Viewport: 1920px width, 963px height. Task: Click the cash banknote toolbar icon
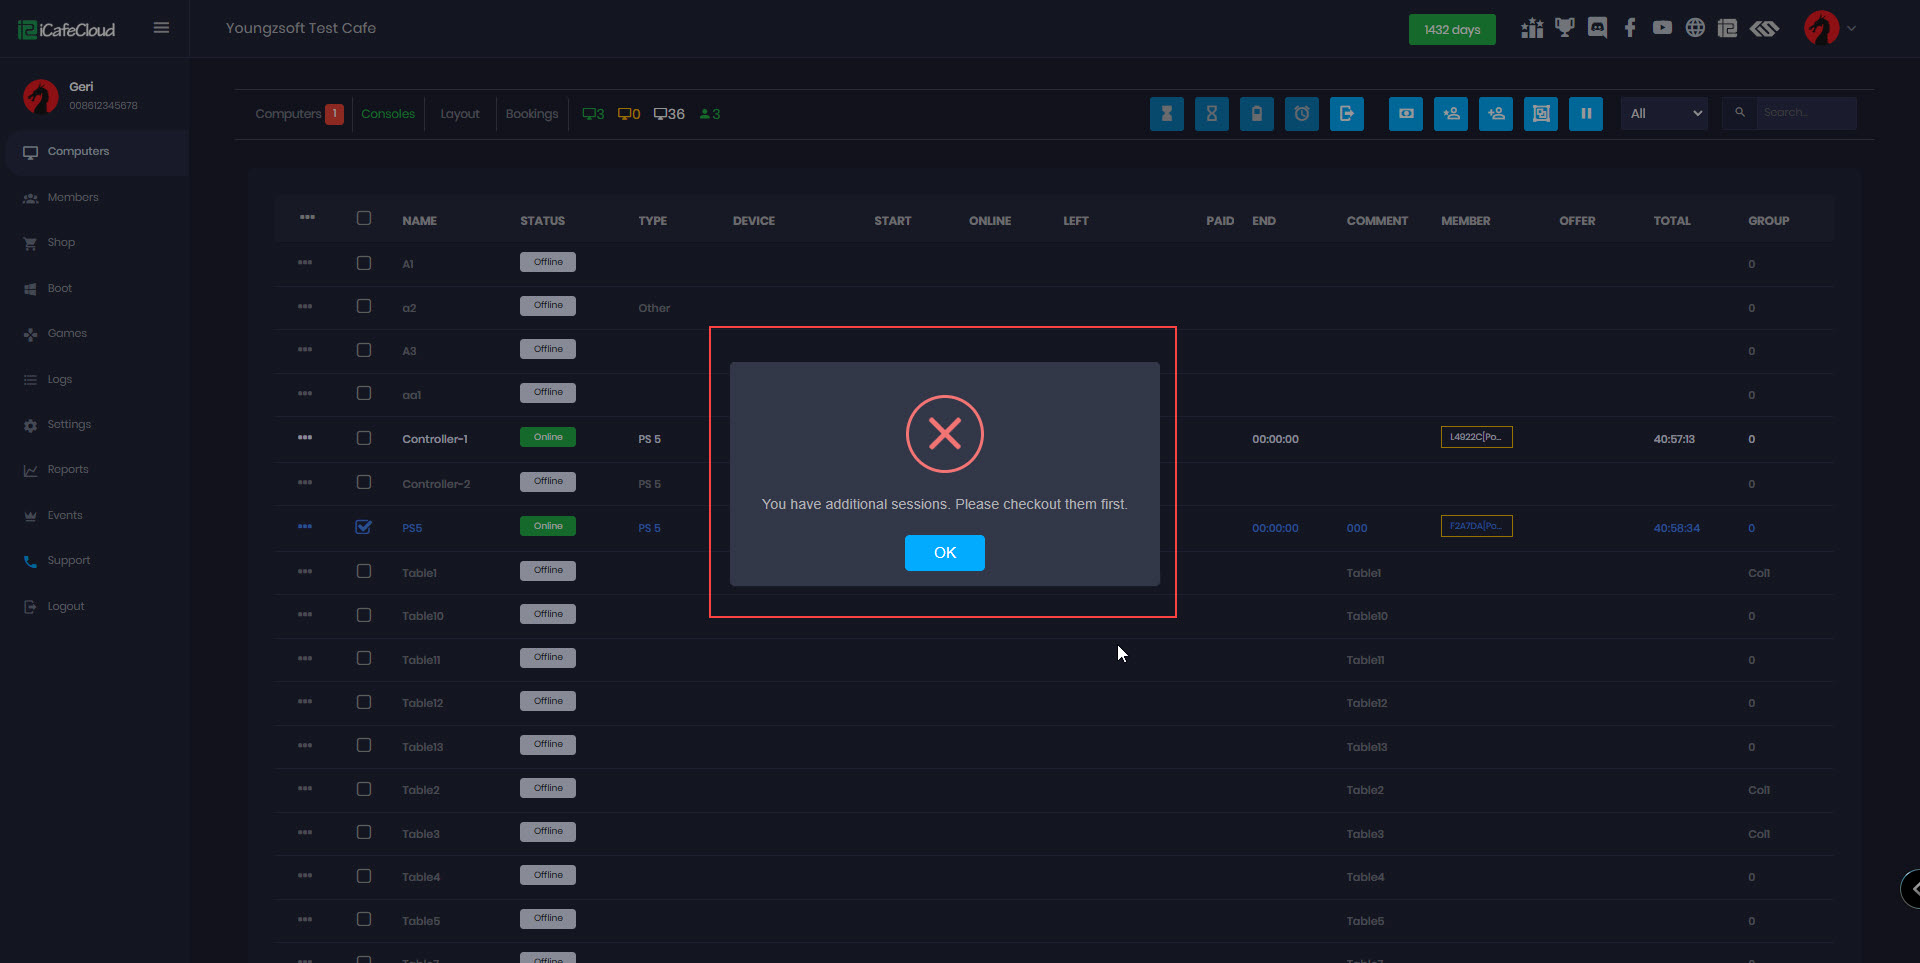[1405, 114]
